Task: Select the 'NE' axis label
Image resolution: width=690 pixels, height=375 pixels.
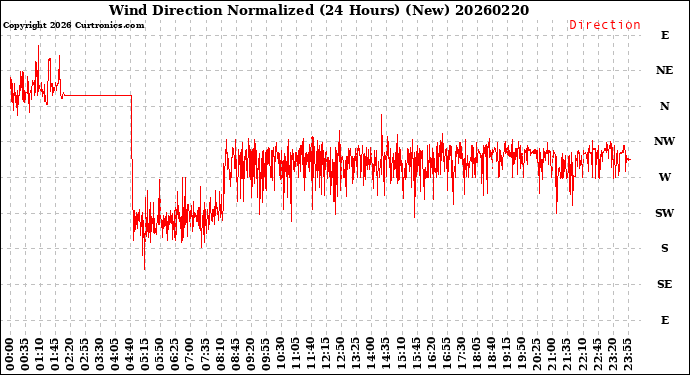Action: pos(664,70)
